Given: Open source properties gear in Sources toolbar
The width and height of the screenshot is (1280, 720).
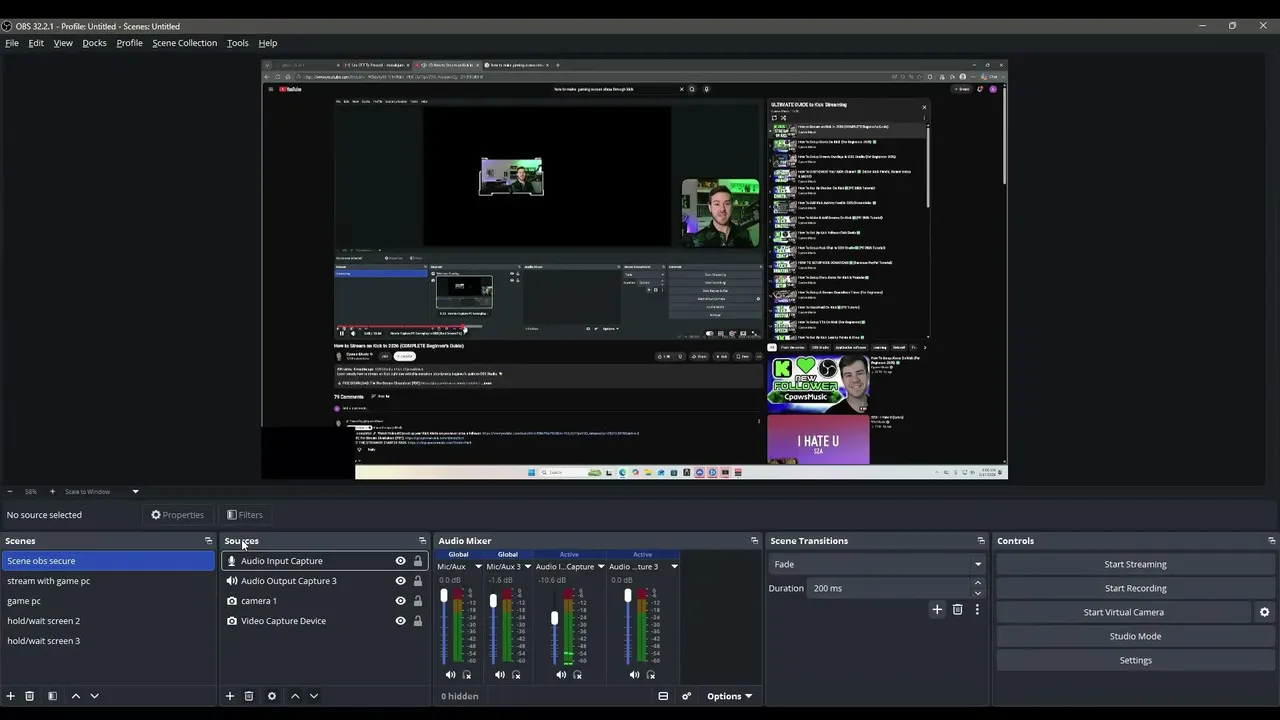Looking at the screenshot, I should click(x=272, y=696).
